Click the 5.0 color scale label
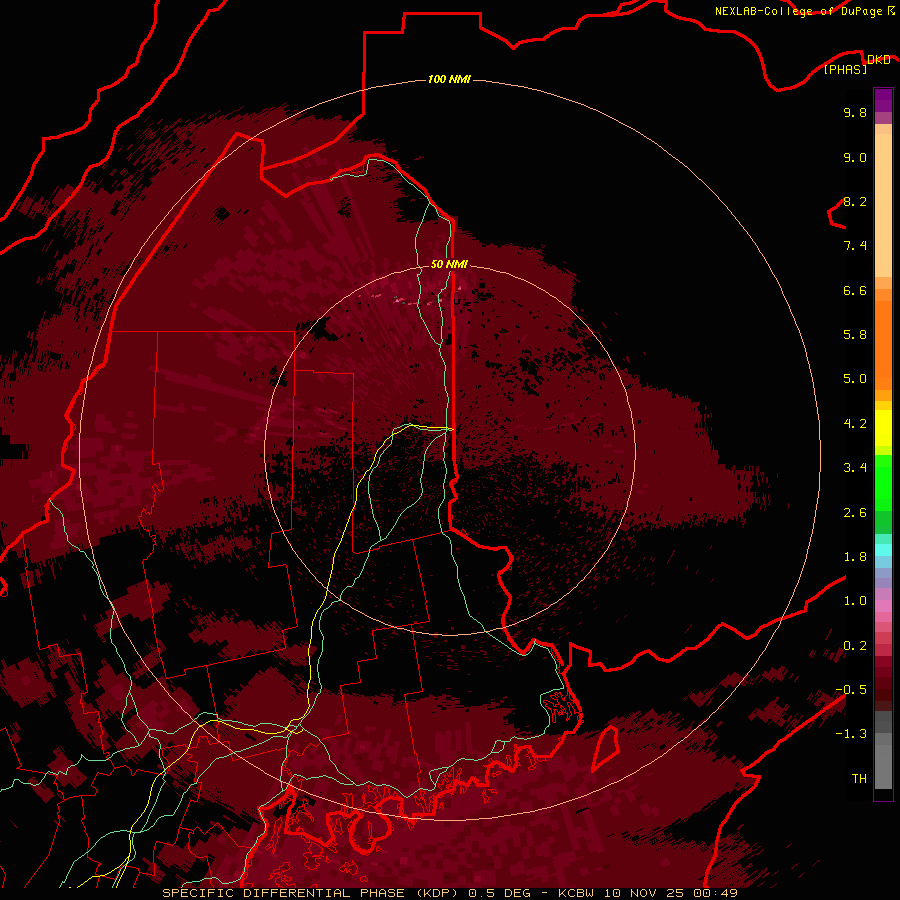Screen dimensions: 900x900 coord(855,379)
